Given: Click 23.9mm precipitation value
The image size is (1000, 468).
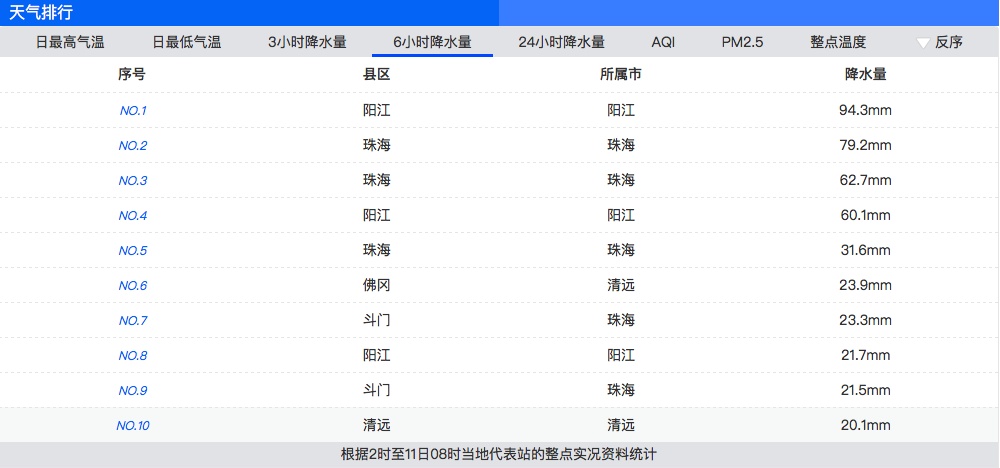Looking at the screenshot, I should 865,286.
